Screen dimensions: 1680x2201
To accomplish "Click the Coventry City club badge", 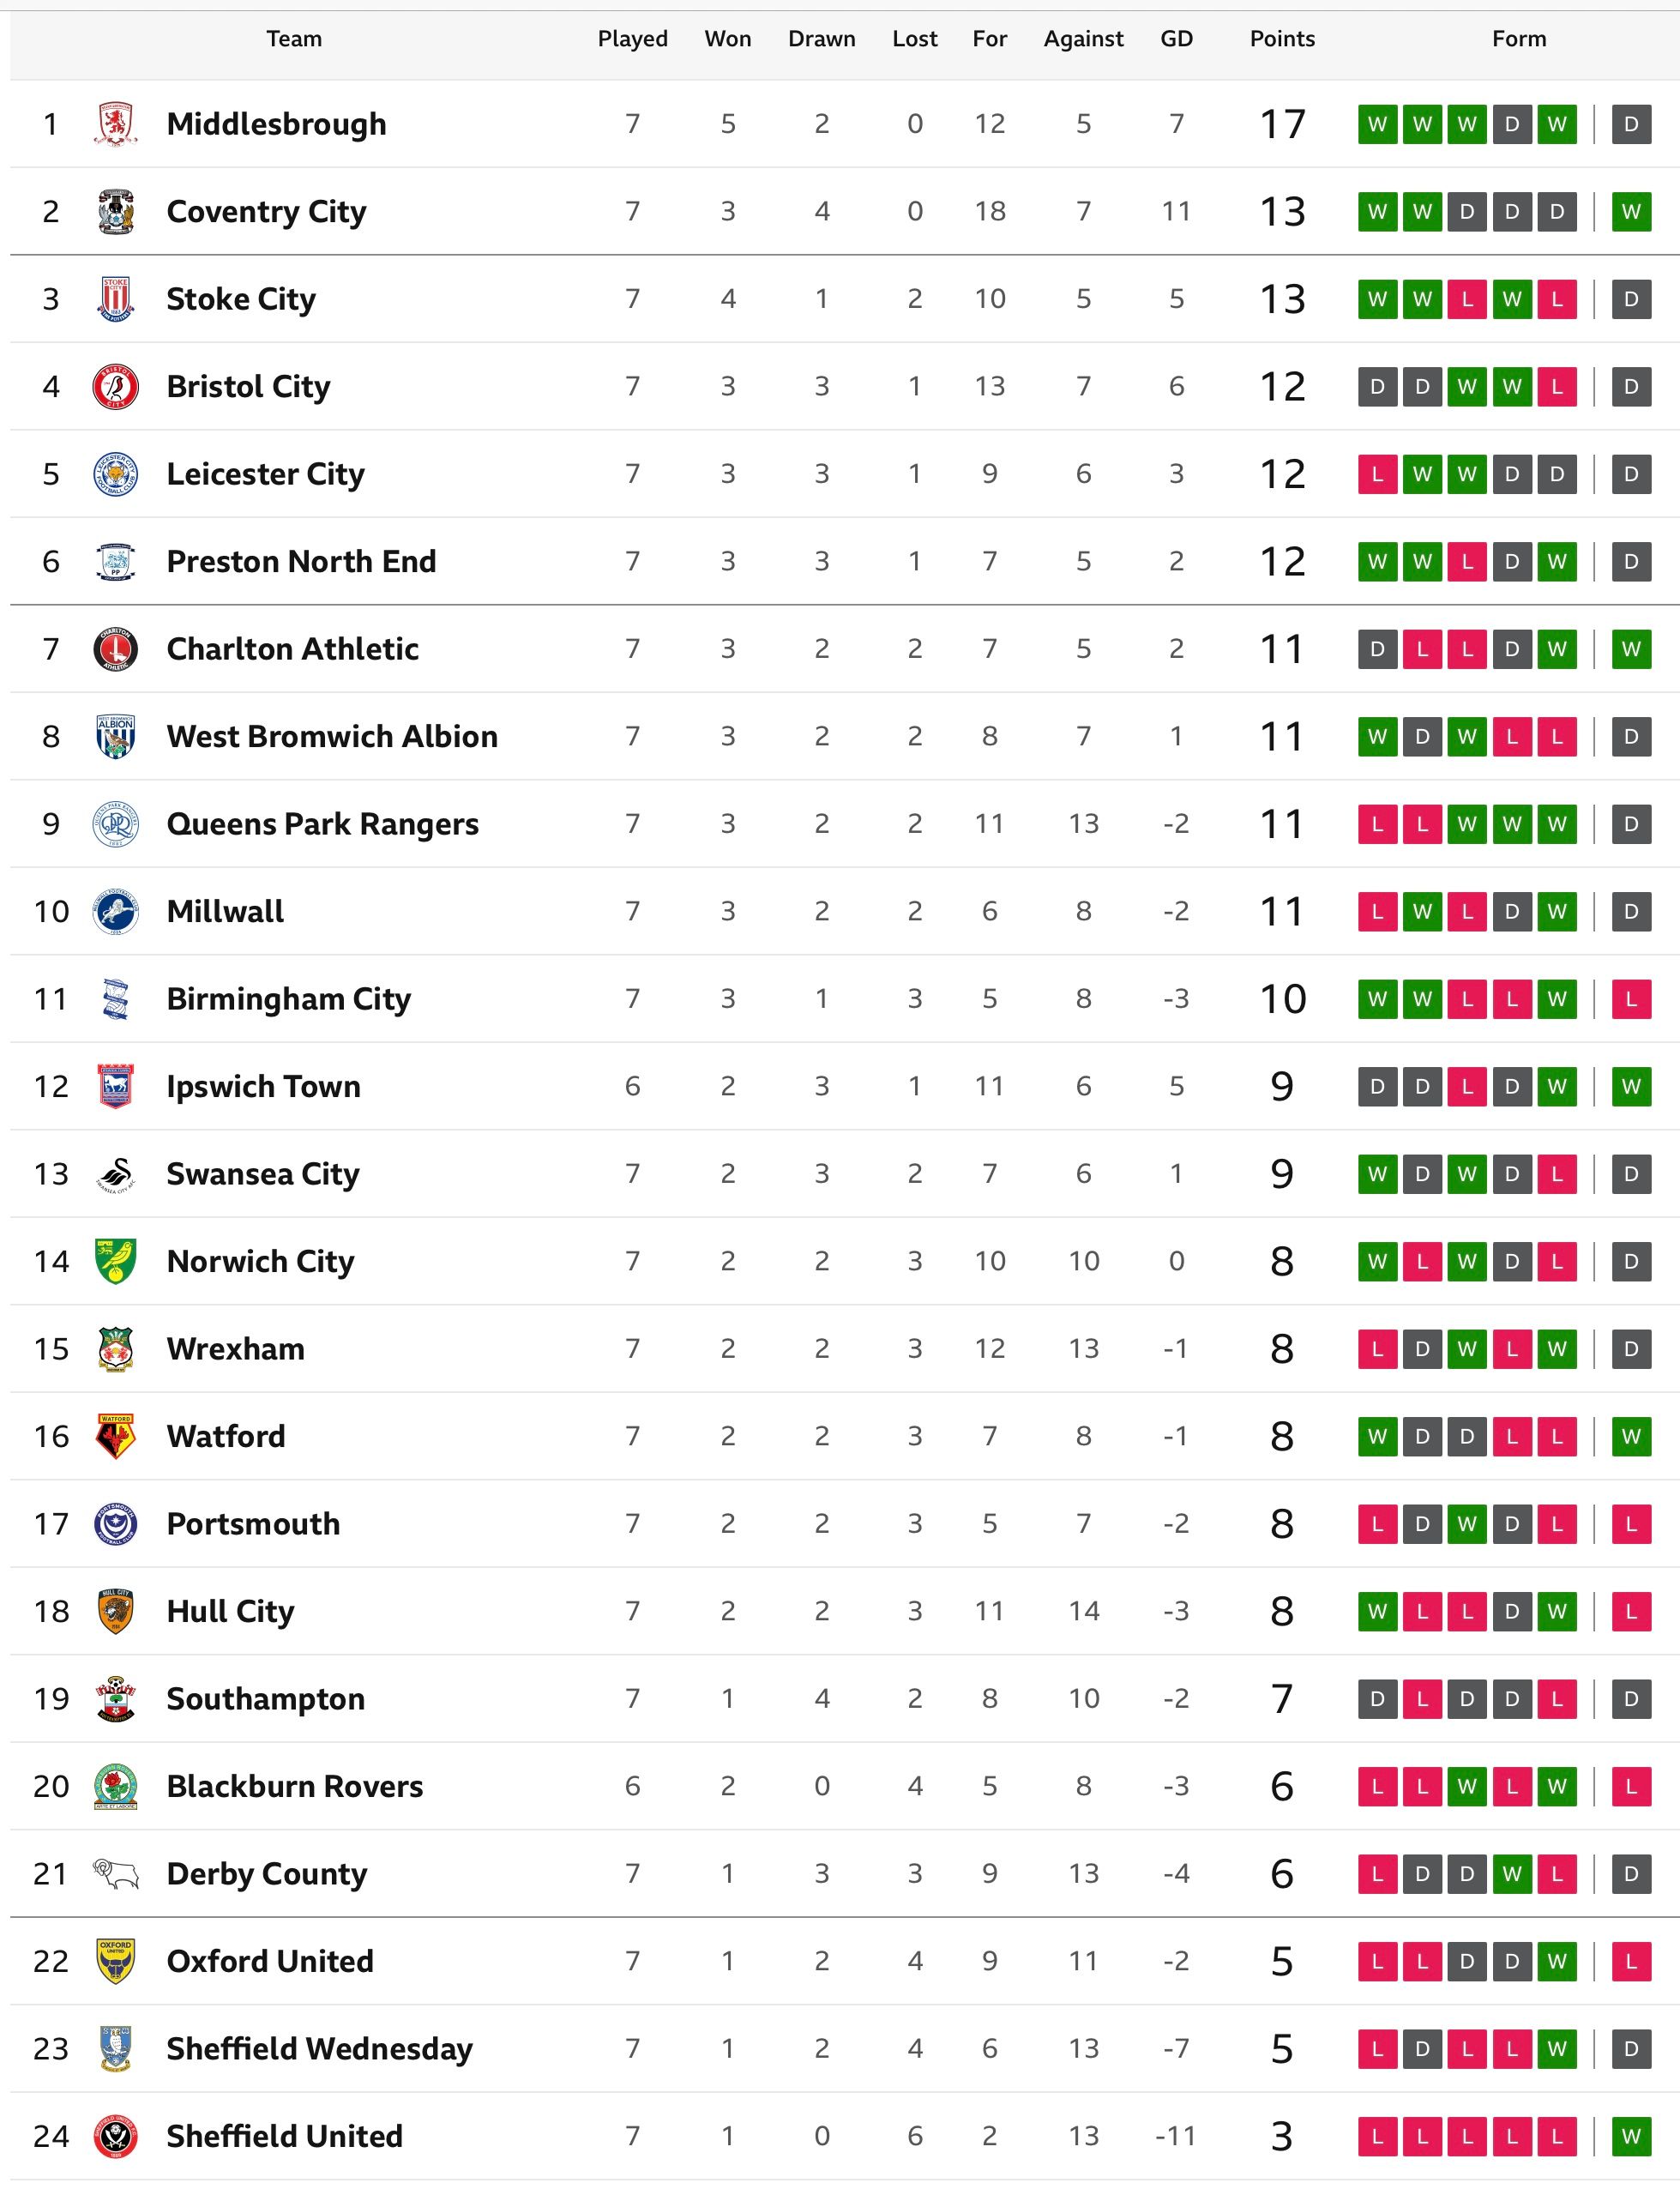I will (x=115, y=211).
